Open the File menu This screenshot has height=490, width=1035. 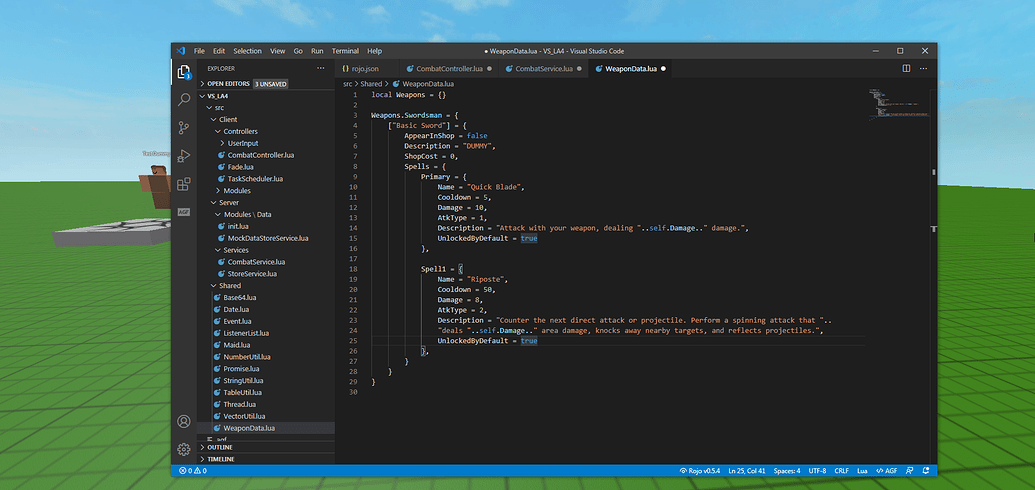pos(199,51)
